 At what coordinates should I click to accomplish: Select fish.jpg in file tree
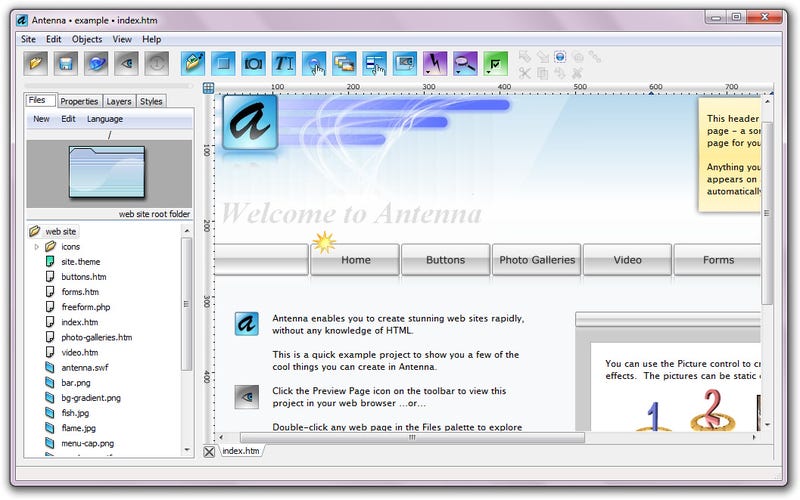67,413
